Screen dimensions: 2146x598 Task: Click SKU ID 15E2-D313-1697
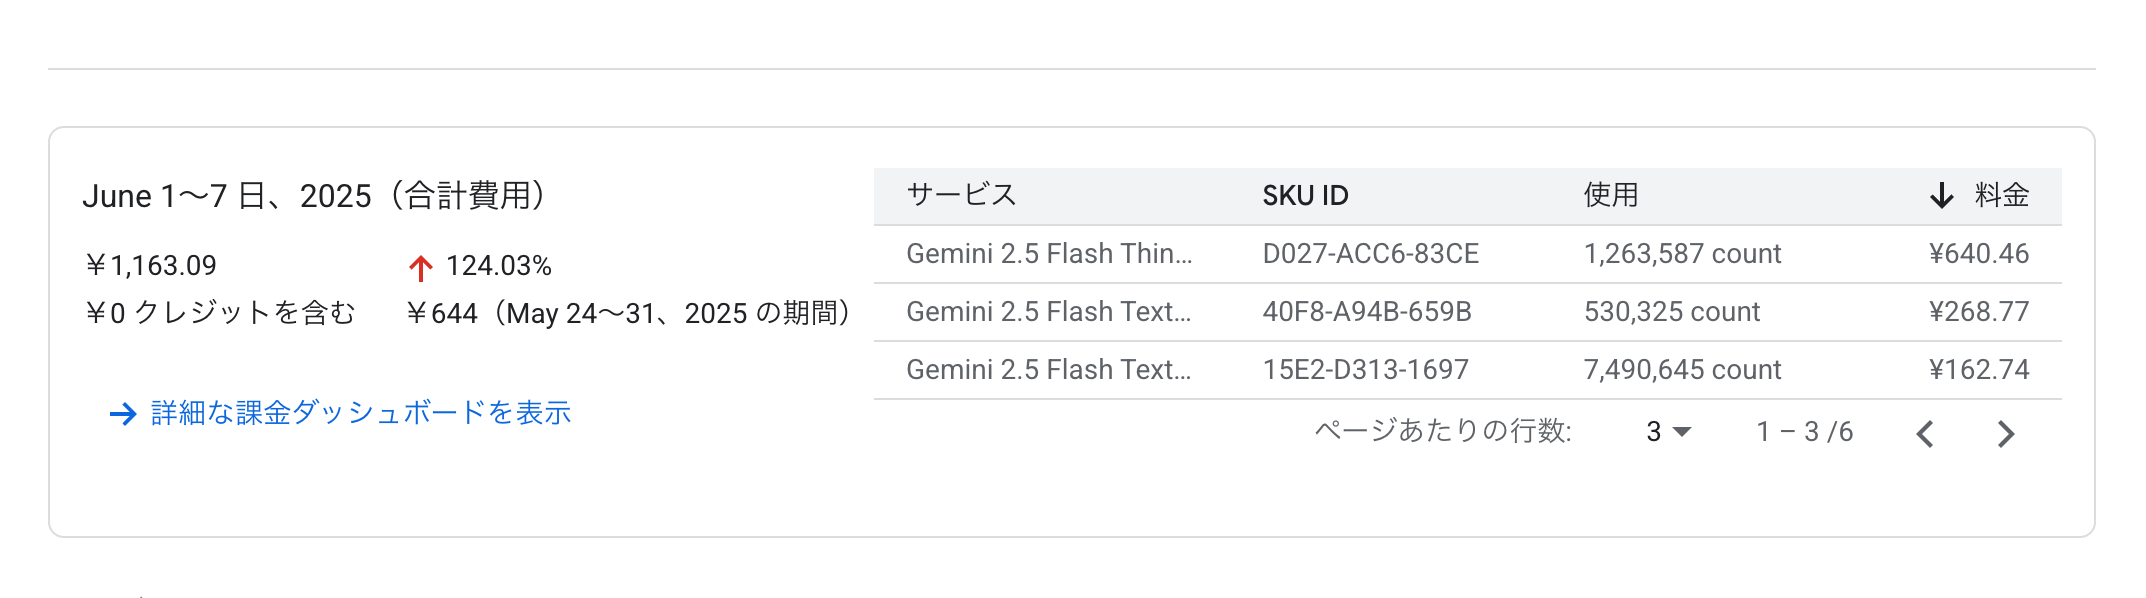click(1365, 370)
